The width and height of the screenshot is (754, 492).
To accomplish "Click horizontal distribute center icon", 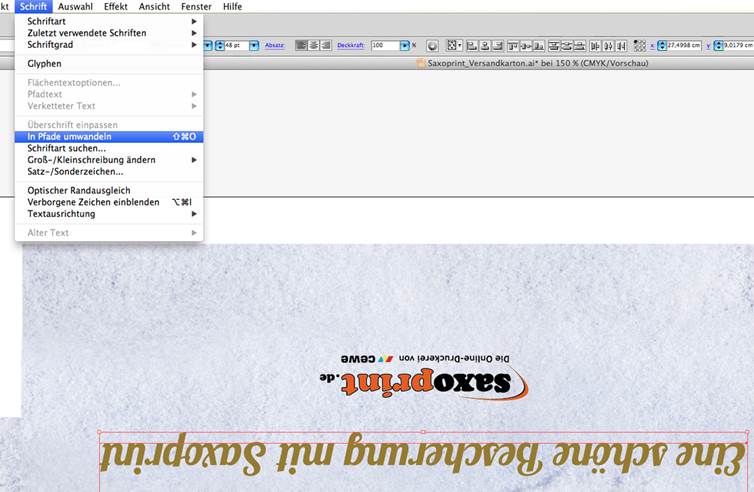I will [x=608, y=46].
